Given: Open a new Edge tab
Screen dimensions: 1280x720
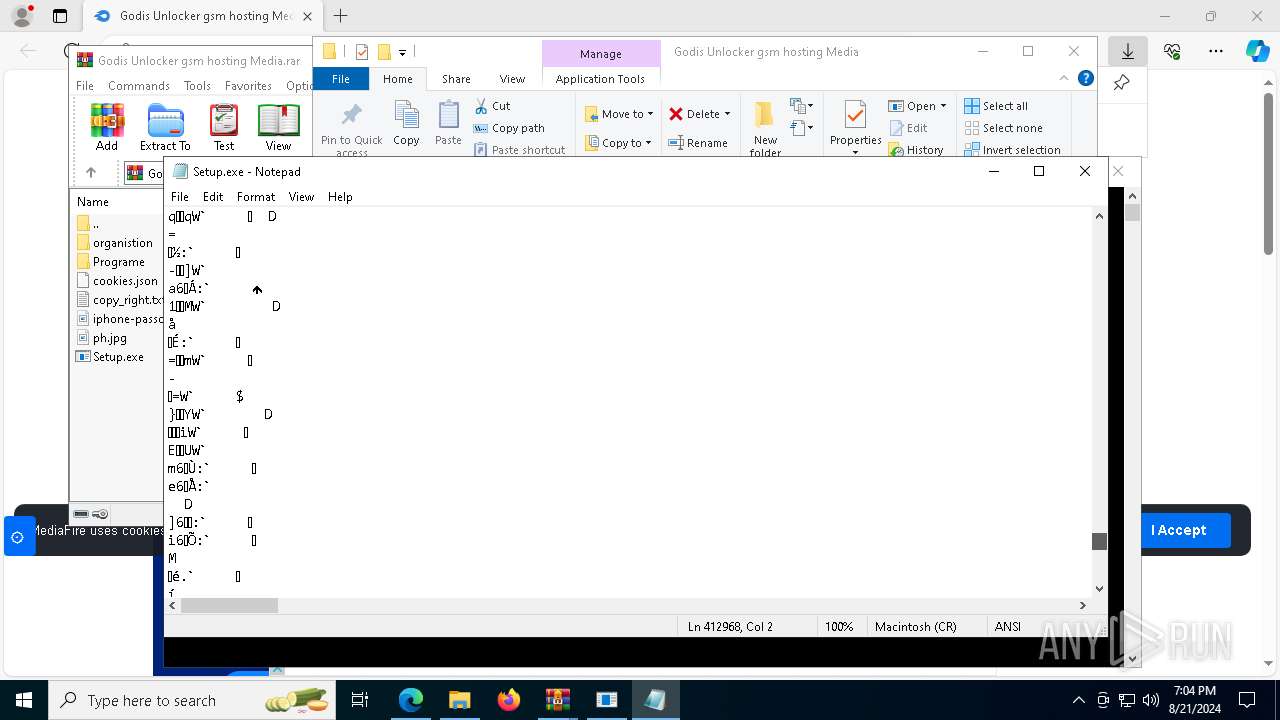Looking at the screenshot, I should click(340, 16).
